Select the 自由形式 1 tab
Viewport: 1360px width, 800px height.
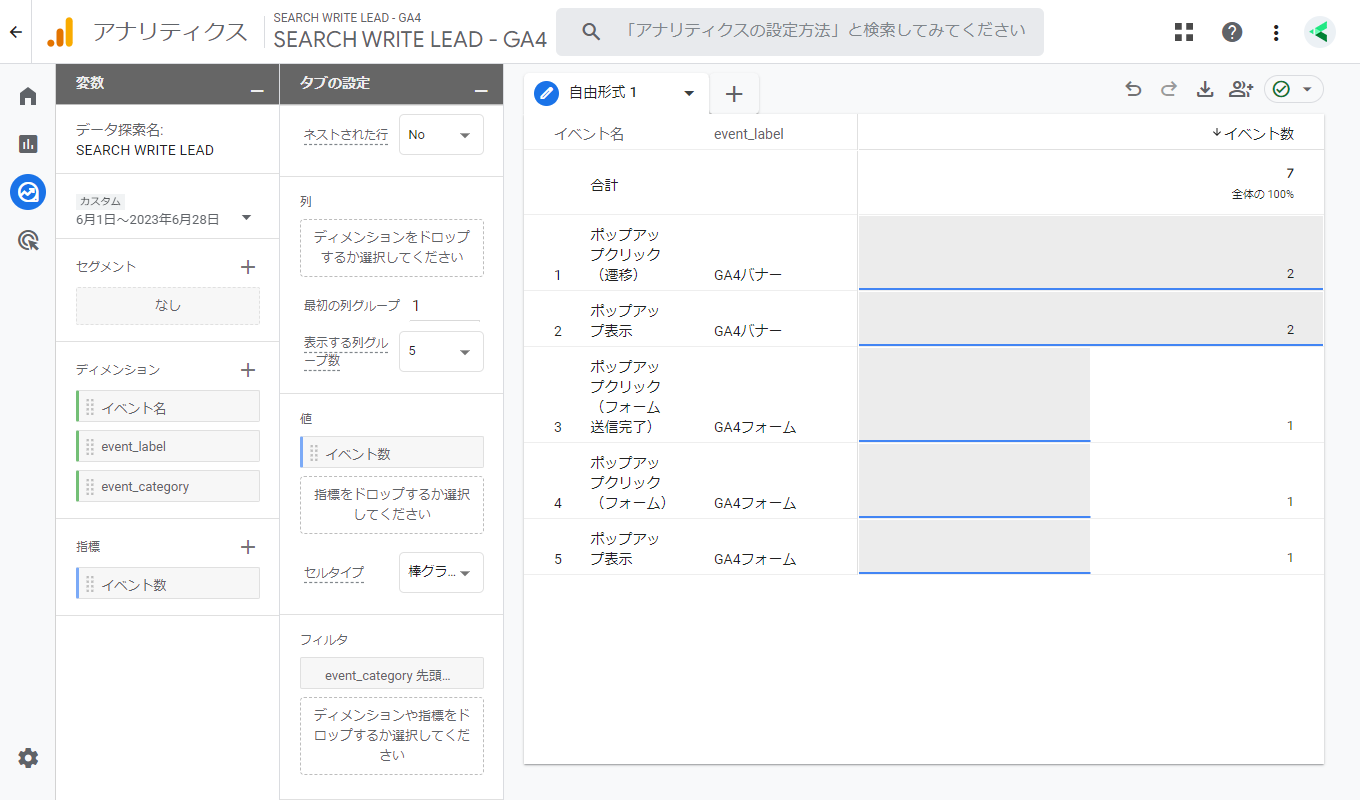click(x=616, y=93)
